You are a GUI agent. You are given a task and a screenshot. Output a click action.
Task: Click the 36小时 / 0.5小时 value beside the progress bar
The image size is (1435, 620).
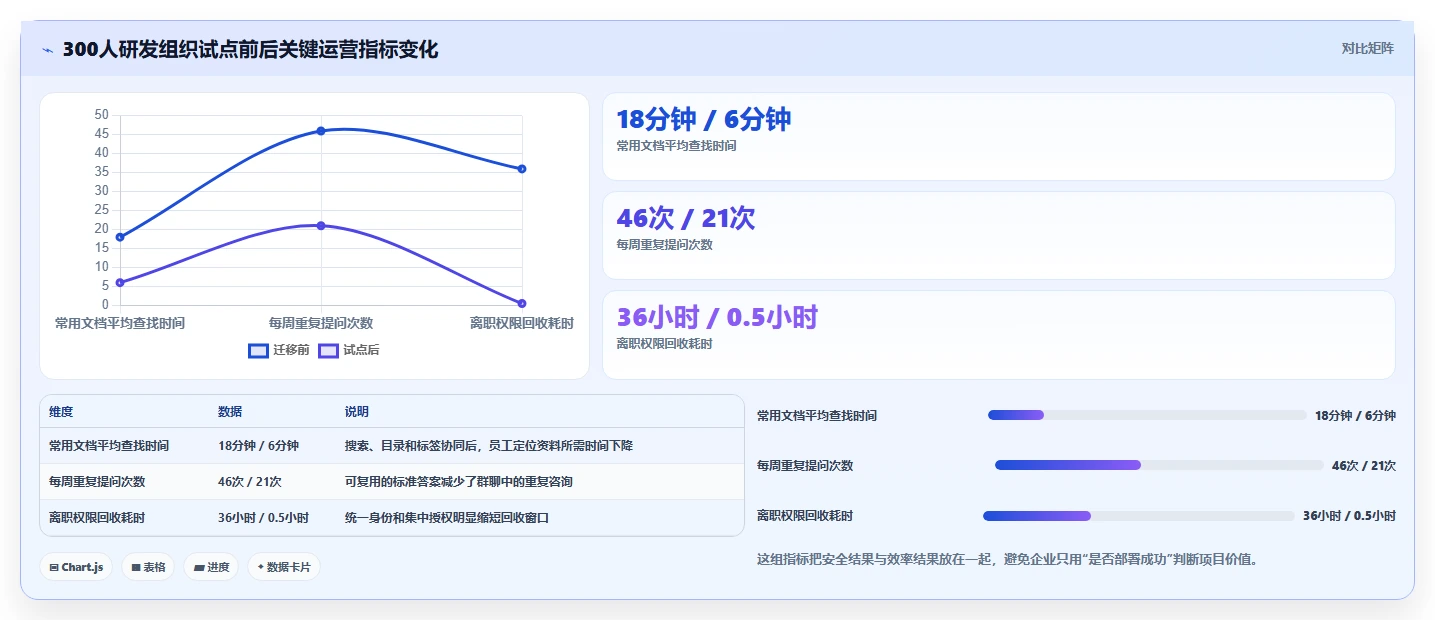(x=1349, y=516)
